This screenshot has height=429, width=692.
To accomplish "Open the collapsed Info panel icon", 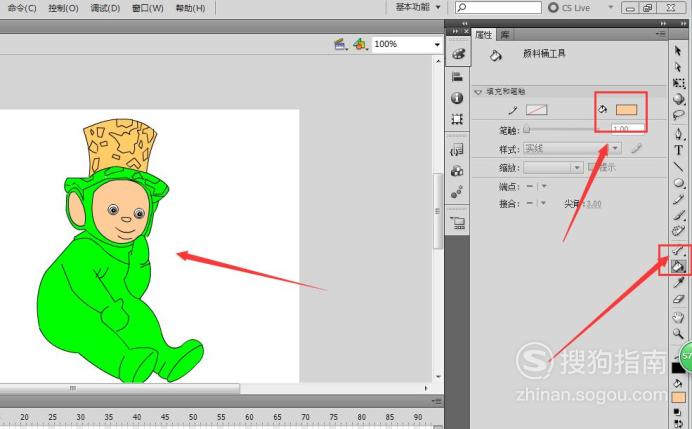I will click(457, 98).
